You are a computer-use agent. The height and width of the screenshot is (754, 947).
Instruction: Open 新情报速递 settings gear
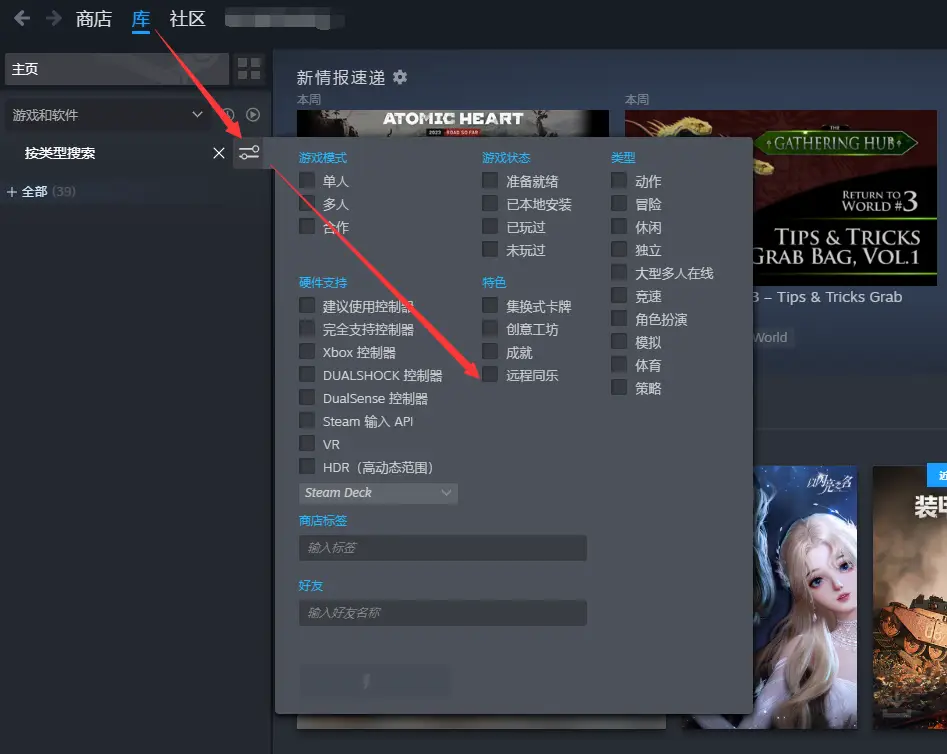click(400, 77)
